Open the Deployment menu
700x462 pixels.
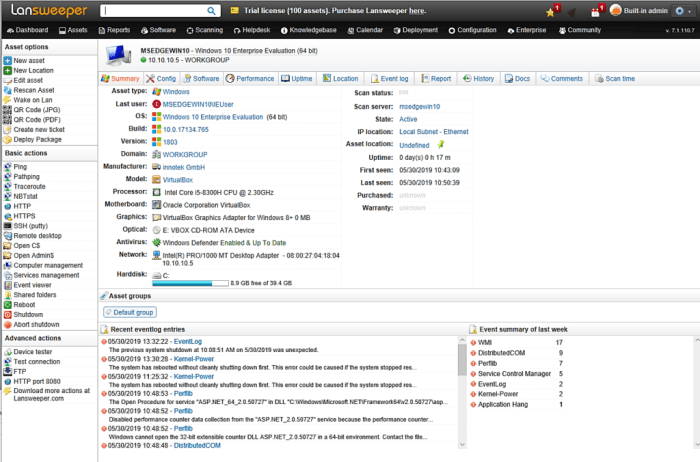[x=416, y=30]
